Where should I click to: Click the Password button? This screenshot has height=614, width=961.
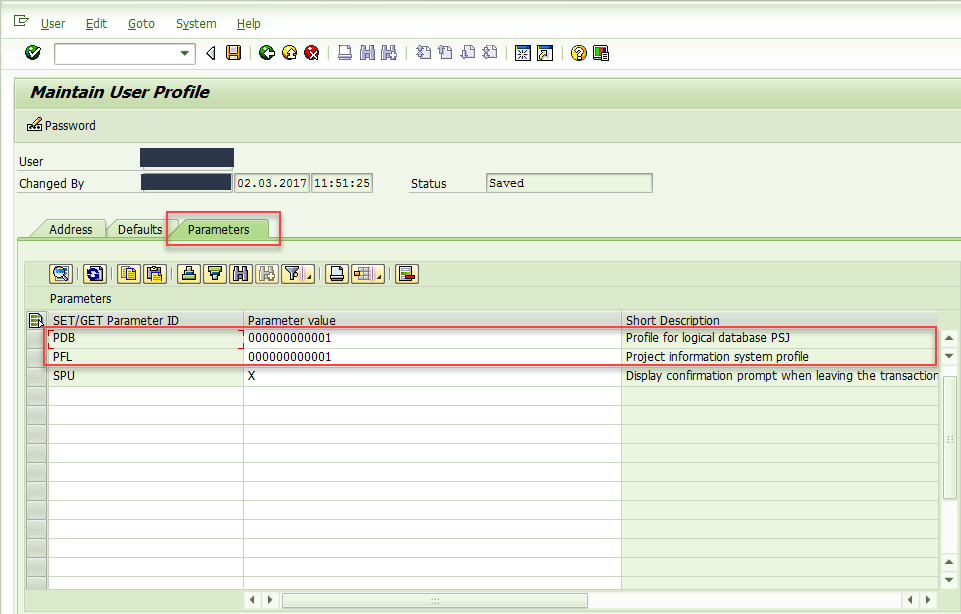click(61, 125)
